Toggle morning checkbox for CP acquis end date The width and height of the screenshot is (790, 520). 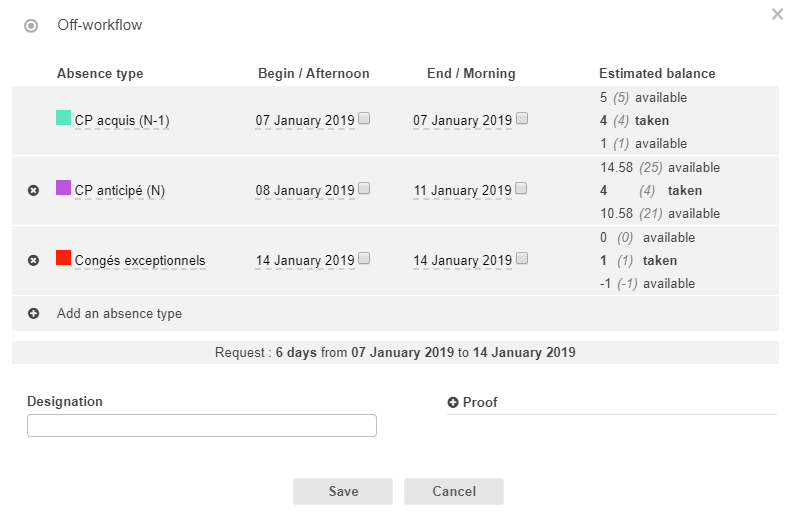(x=522, y=118)
